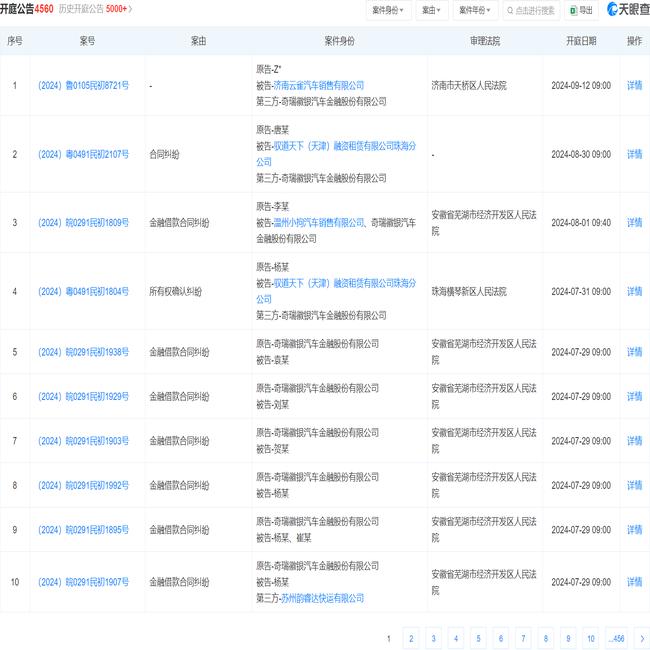View 详情 for row 10
The height and width of the screenshot is (650, 650).
pyautogui.click(x=634, y=582)
